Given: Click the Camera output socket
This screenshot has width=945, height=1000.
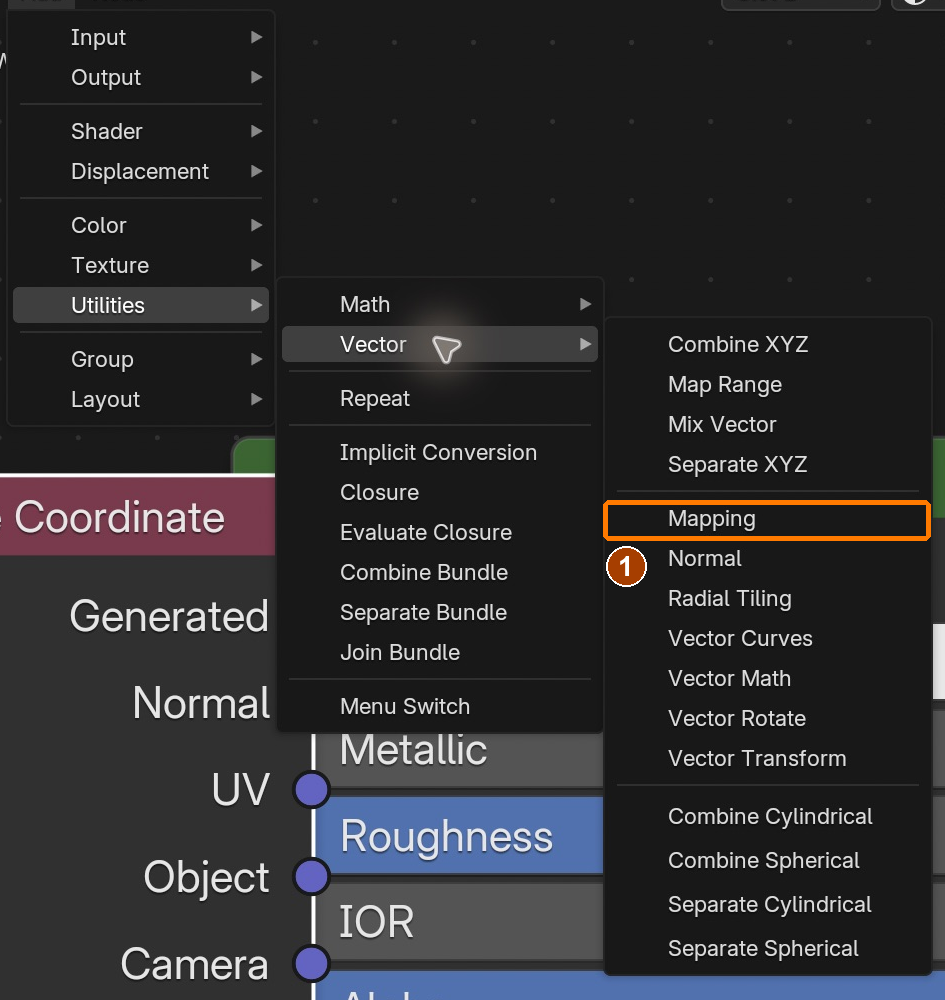Looking at the screenshot, I should click(x=312, y=963).
